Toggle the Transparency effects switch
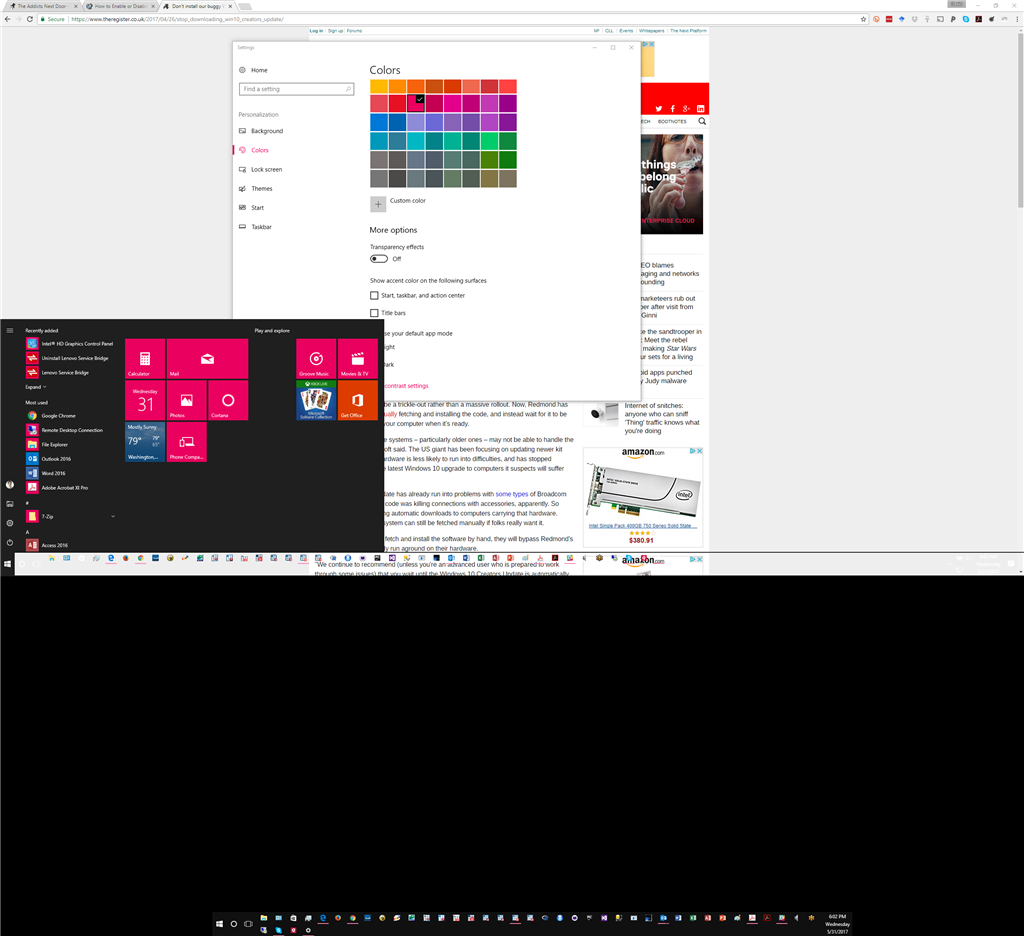Screen dimensions: 1024x936 pos(379,259)
